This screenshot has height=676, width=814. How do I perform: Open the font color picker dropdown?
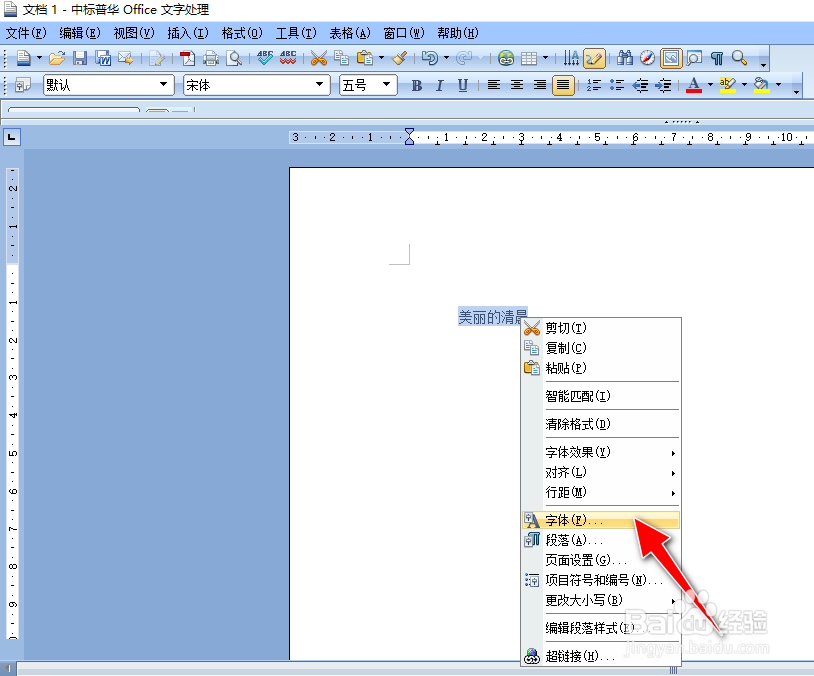[710, 86]
